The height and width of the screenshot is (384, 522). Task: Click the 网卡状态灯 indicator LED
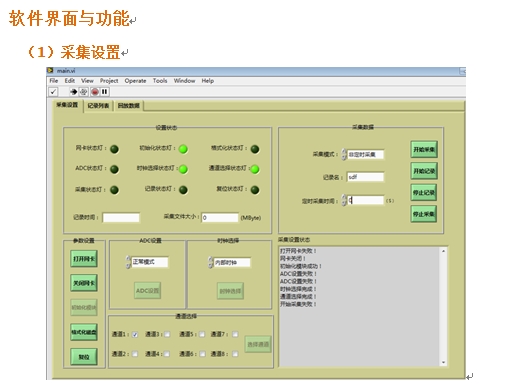click(114, 149)
